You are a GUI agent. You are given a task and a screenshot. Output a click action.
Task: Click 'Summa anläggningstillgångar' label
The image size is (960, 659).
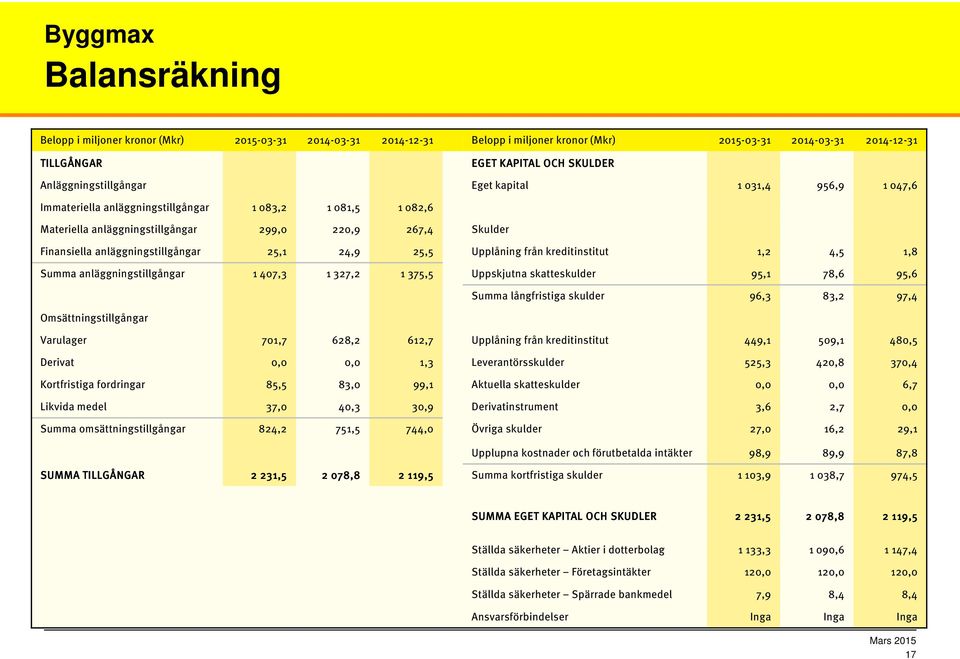coord(112,274)
